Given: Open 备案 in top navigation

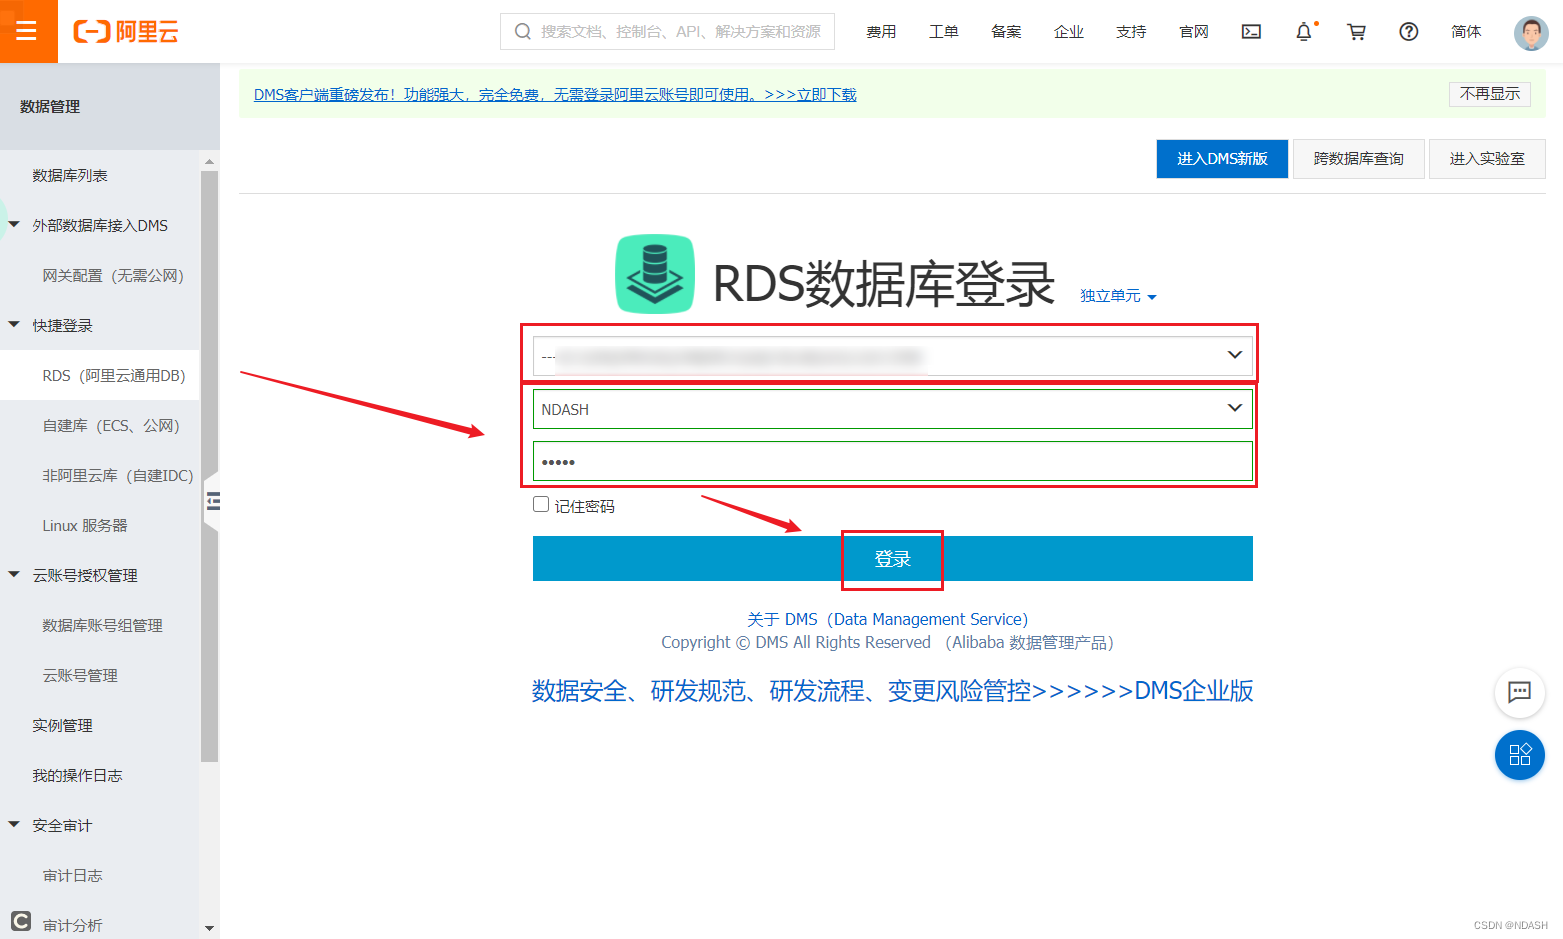Looking at the screenshot, I should coord(1006,32).
